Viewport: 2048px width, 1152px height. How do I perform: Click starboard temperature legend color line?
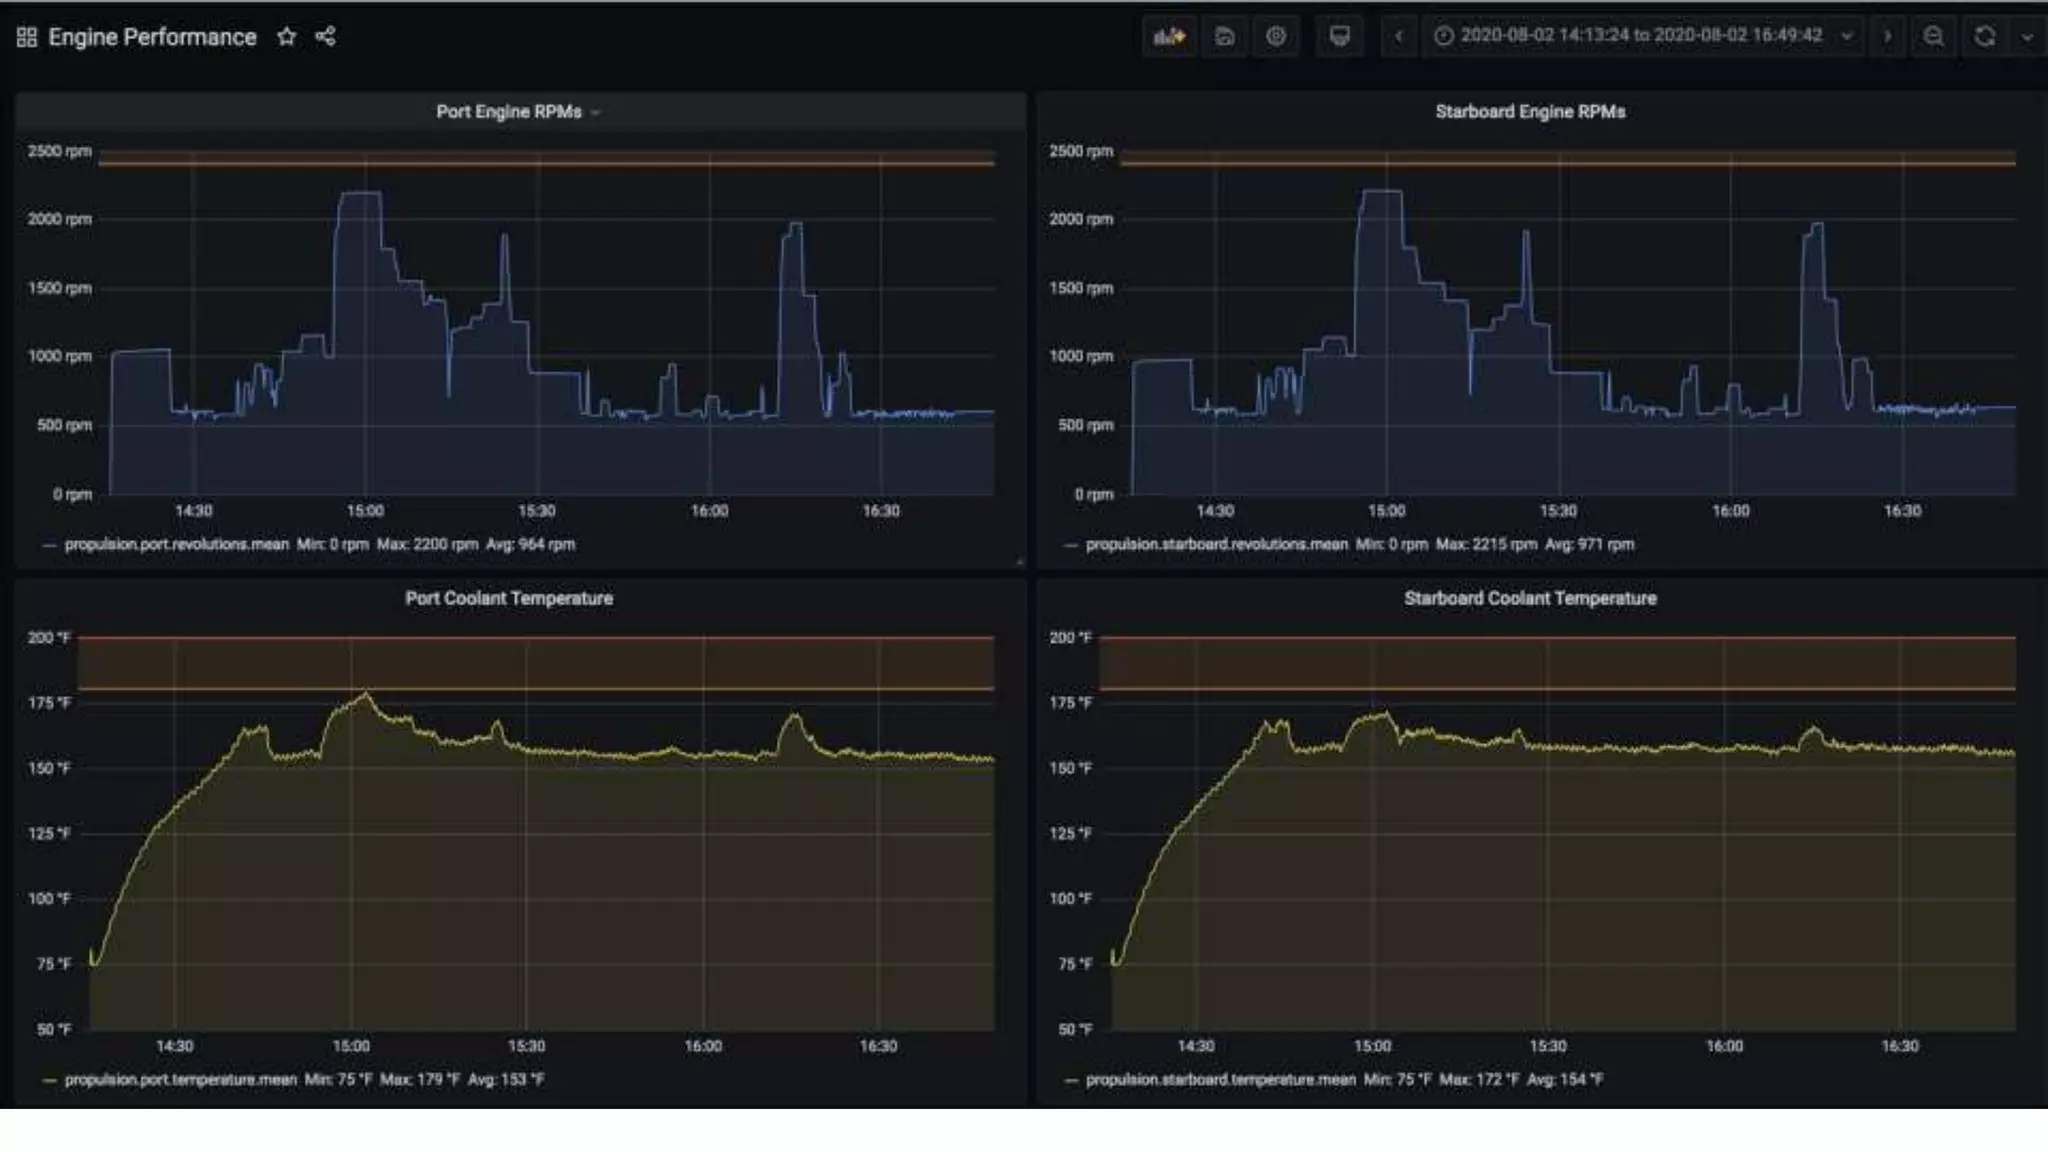point(1071,1080)
